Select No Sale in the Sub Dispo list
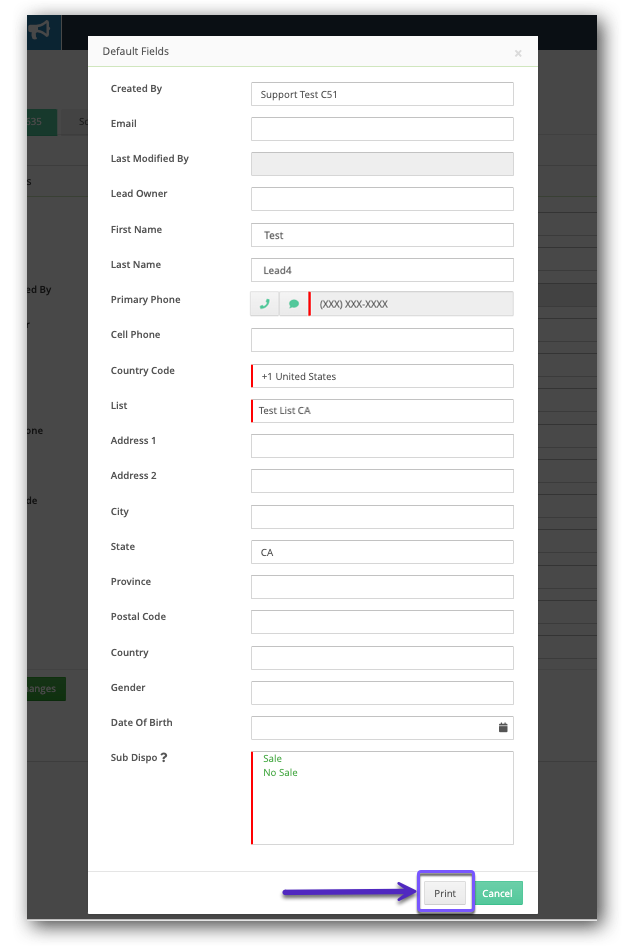 tap(280, 773)
